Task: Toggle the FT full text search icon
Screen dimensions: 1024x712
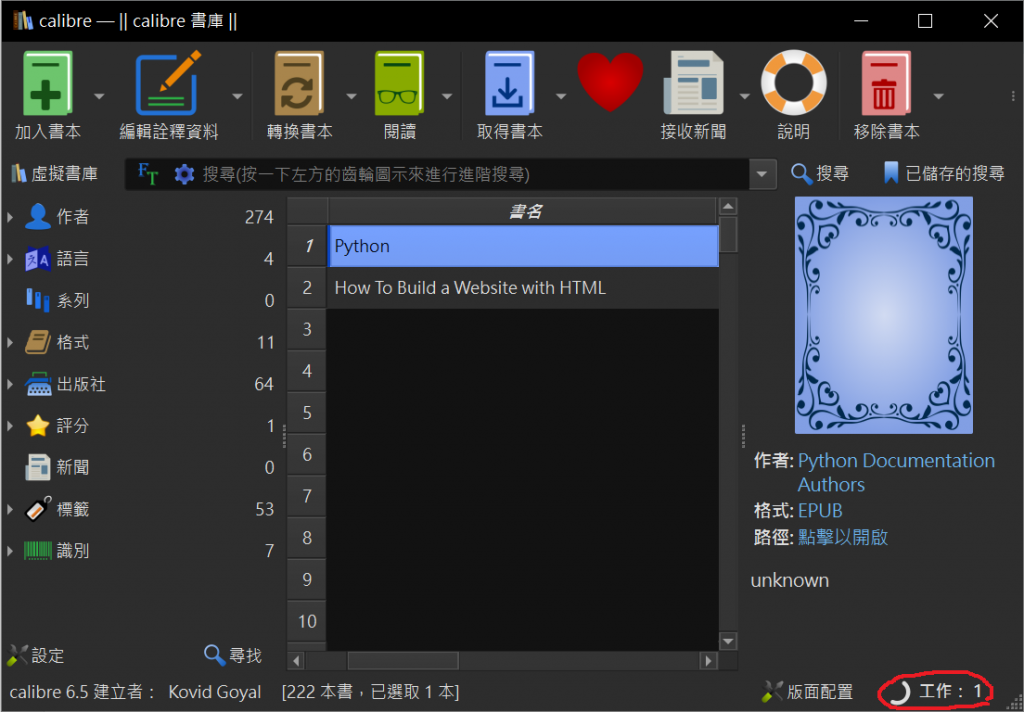Action: pos(148,174)
